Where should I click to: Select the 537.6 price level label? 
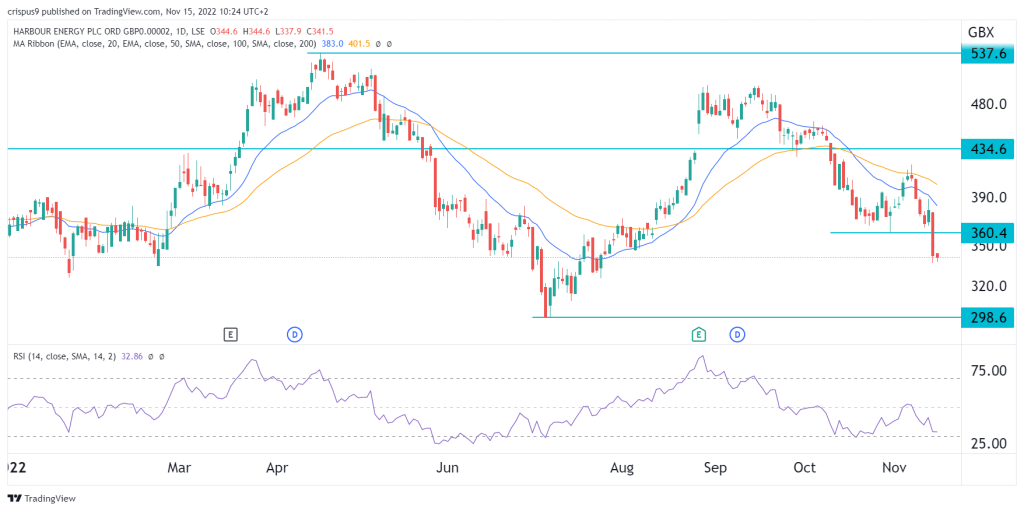coord(986,54)
